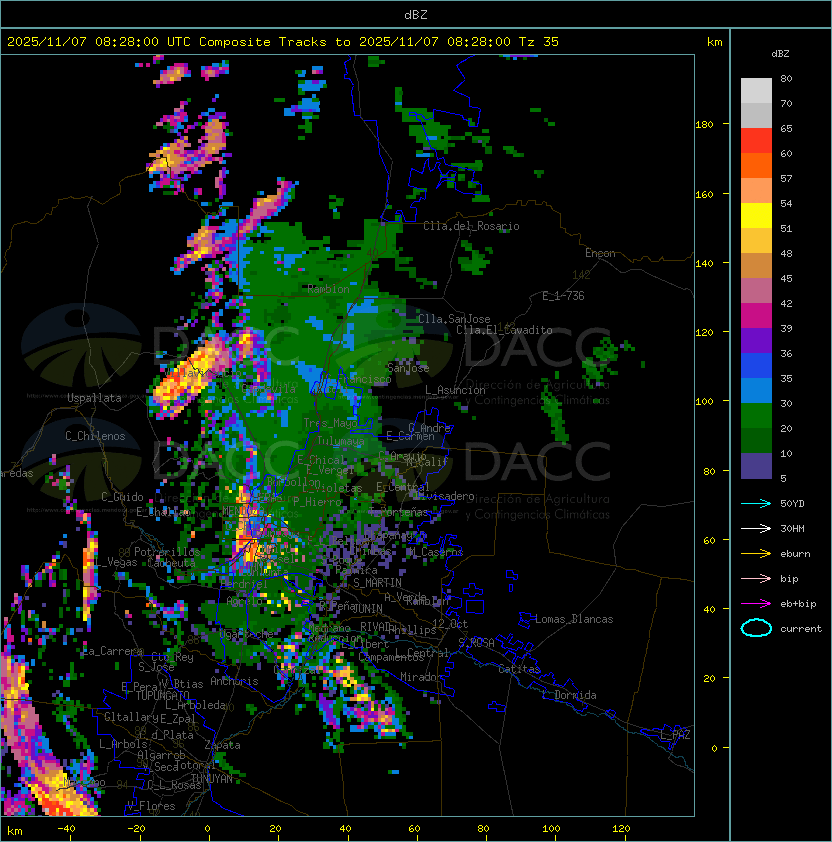Viewport: 832px width, 842px height.
Task: Click the -40 km horizontal axis tick
Action: pyautogui.click(x=66, y=829)
